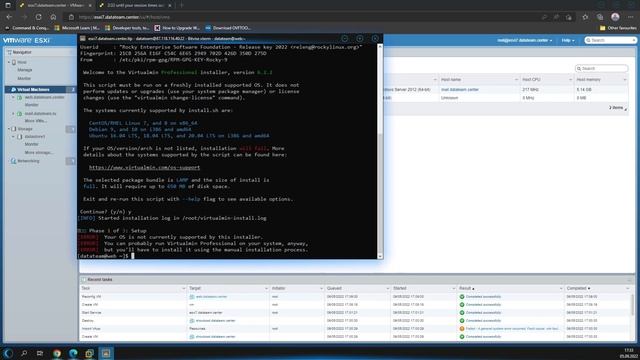Open Windows Start menu
This screenshot has width=640, height=360.
pyautogui.click(x=8, y=353)
